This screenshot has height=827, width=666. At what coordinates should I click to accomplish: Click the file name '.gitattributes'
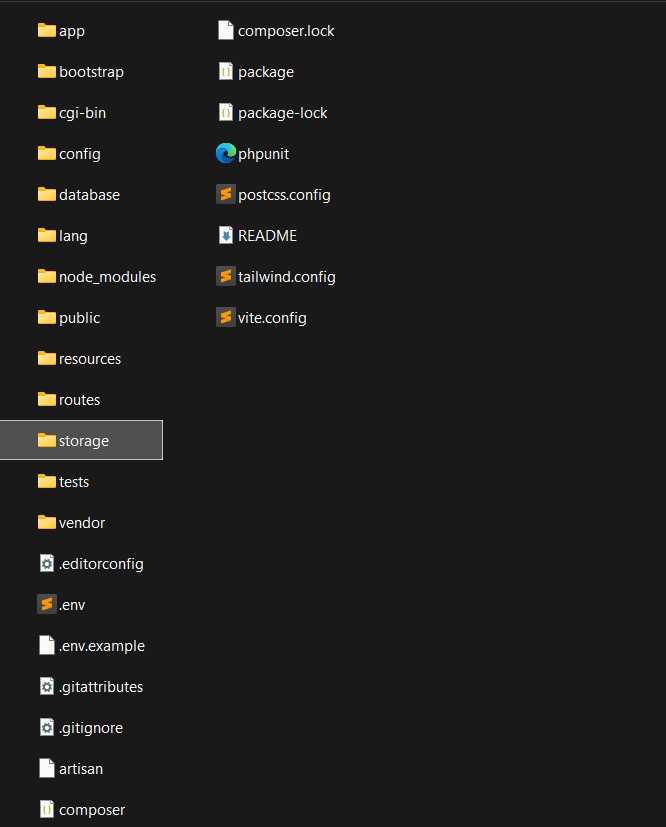pyautogui.click(x=101, y=687)
